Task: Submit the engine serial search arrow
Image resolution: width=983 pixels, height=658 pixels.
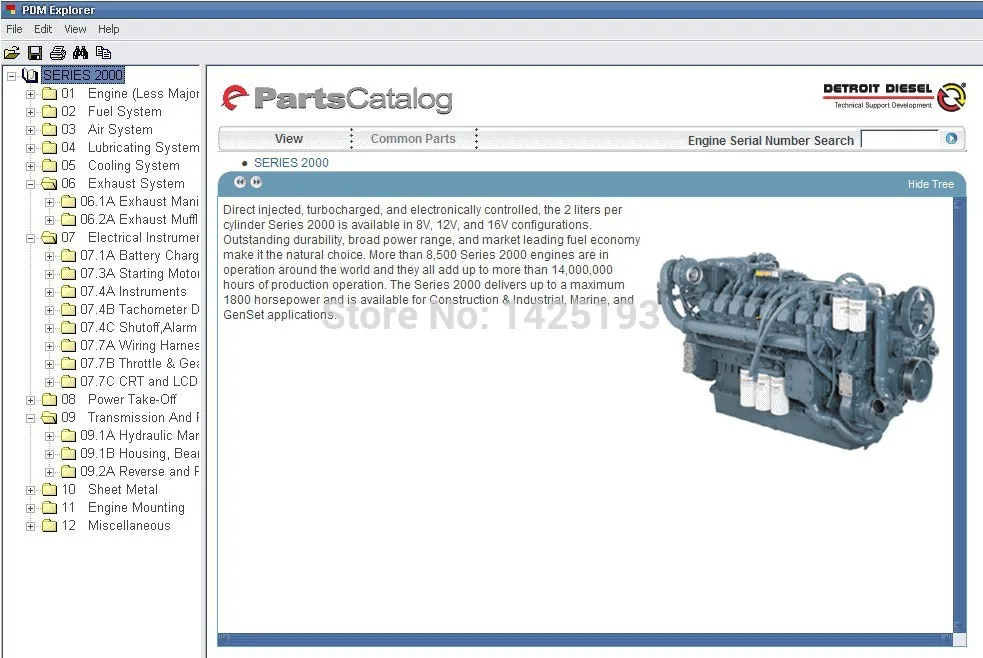Action: 951,138
